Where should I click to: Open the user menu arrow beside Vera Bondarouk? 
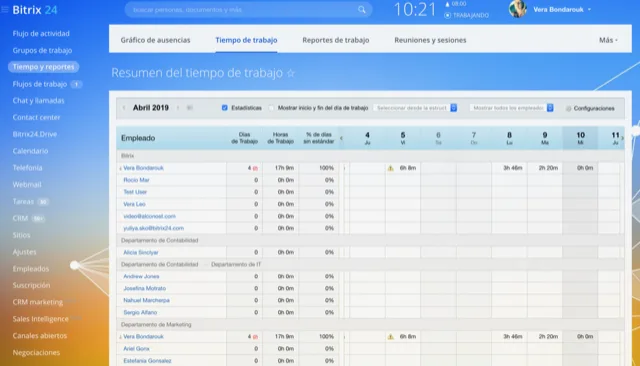589,9
